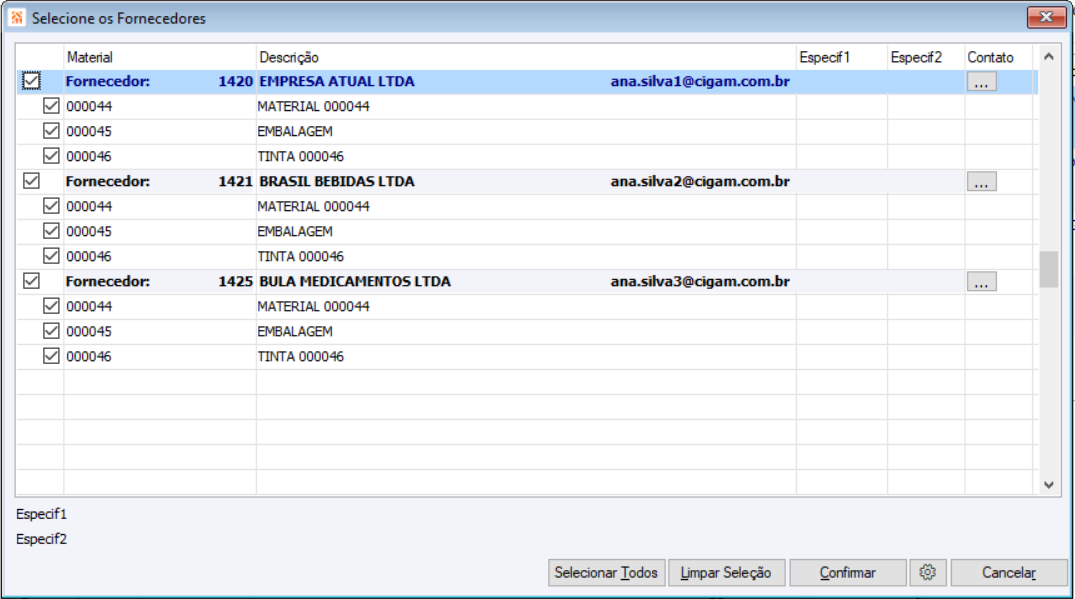Select EMBALAGEM description under supplier 1421
Image resolution: width=1075 pixels, height=599 pixels.
[295, 231]
